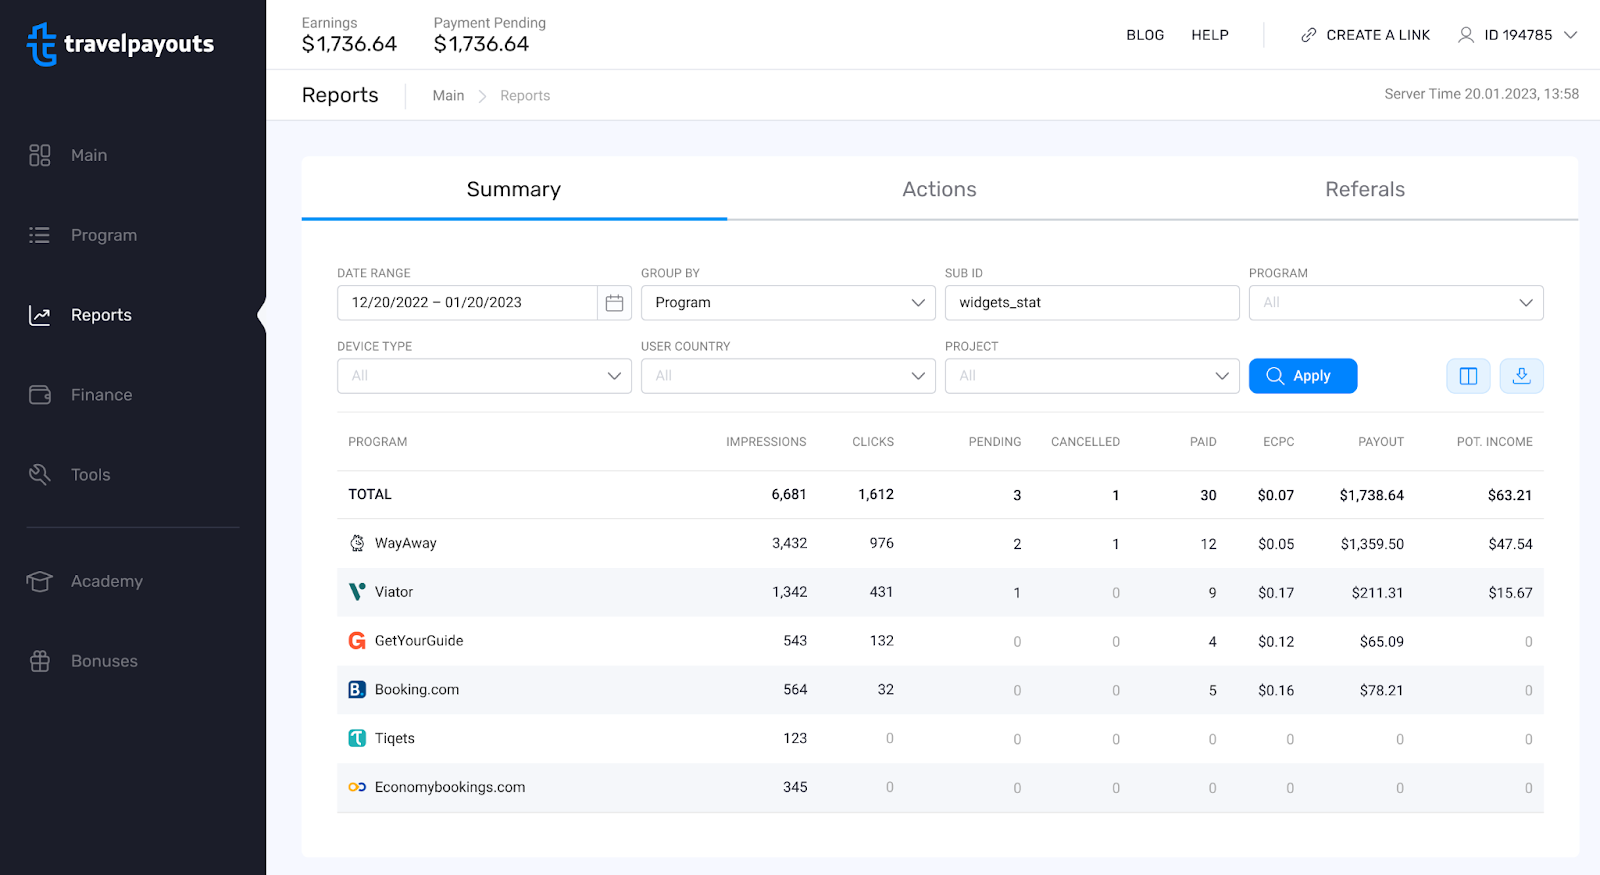The height and width of the screenshot is (875, 1600).
Task: Open Academy section in sidebar
Action: [x=107, y=581]
